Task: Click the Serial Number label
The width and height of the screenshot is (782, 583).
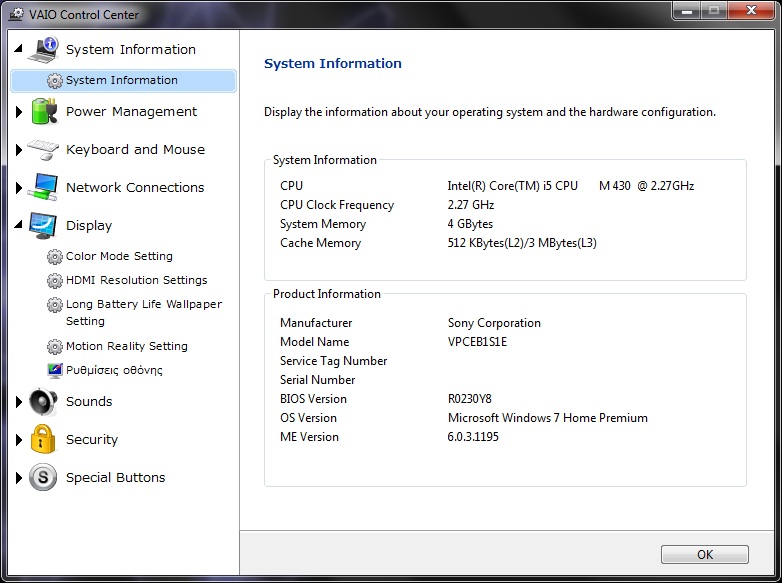Action: tap(318, 380)
